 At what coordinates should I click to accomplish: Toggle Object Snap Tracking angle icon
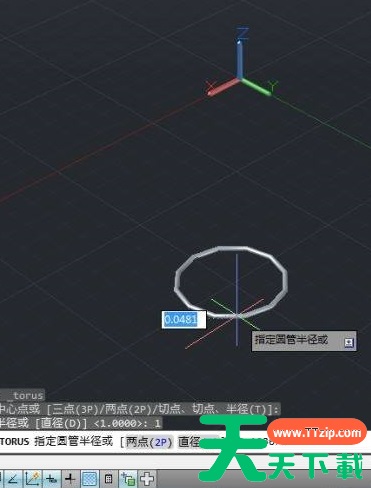click(13, 479)
